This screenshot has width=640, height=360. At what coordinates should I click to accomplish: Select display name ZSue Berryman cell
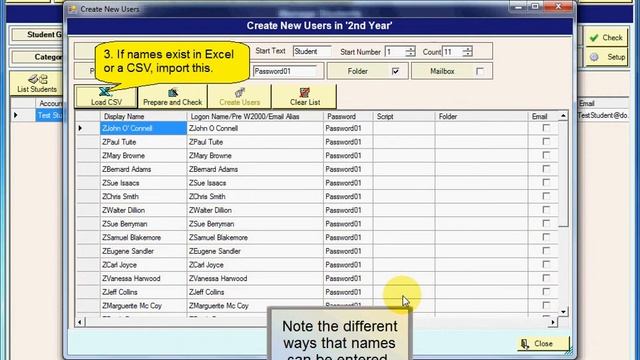[x=143, y=224]
